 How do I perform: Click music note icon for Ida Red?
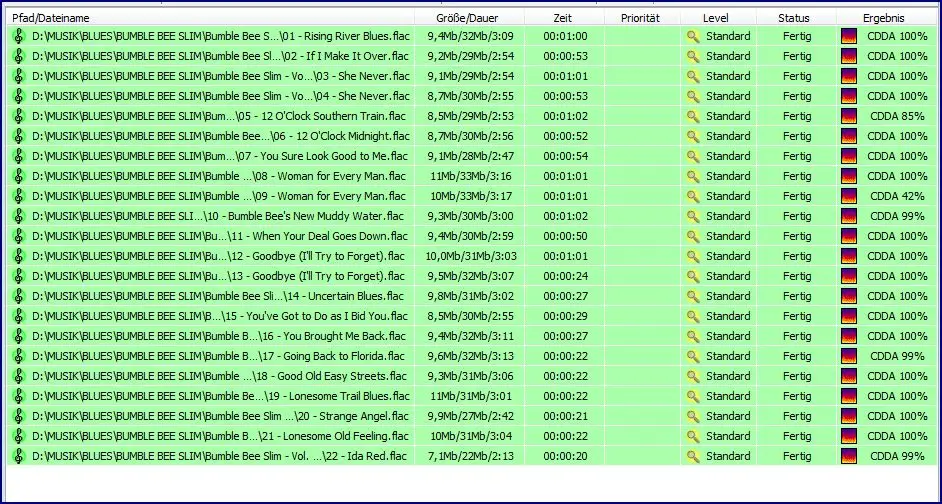tap(19, 456)
